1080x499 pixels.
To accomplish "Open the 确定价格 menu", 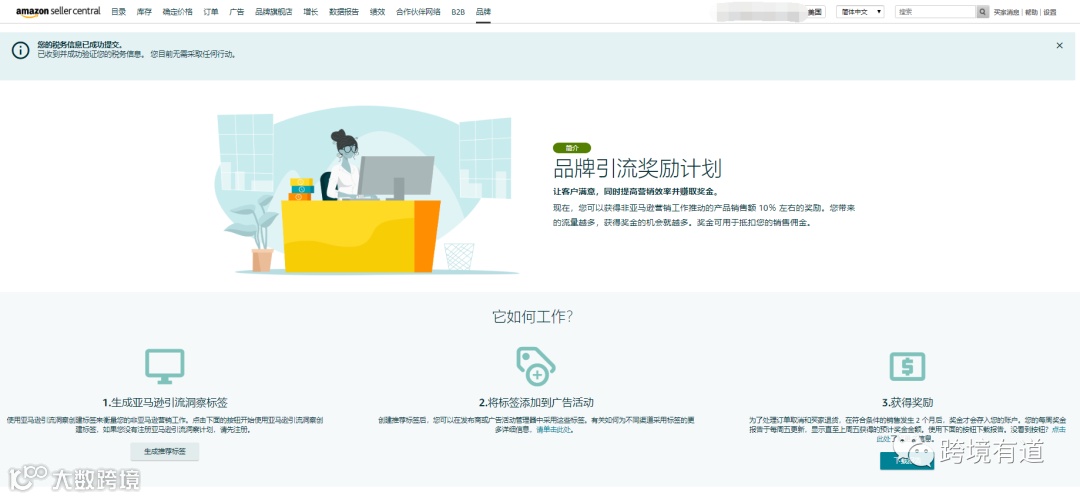I will pyautogui.click(x=178, y=12).
